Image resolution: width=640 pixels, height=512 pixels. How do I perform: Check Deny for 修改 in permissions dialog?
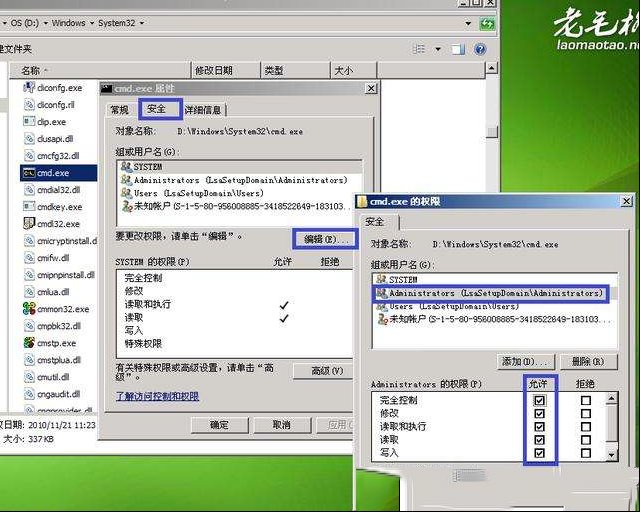(x=586, y=414)
